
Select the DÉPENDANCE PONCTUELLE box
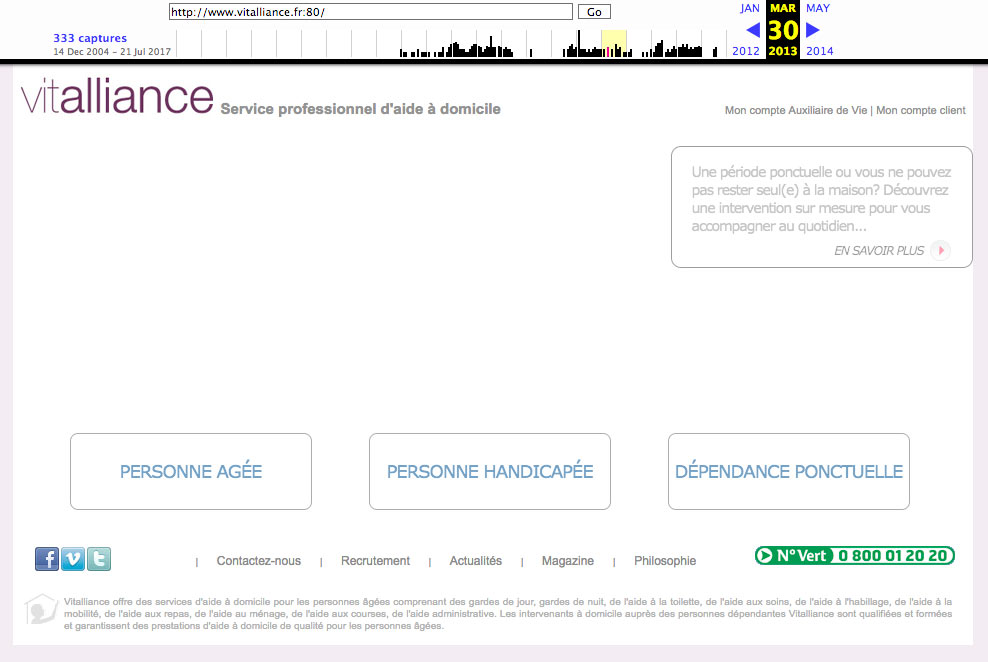point(789,471)
